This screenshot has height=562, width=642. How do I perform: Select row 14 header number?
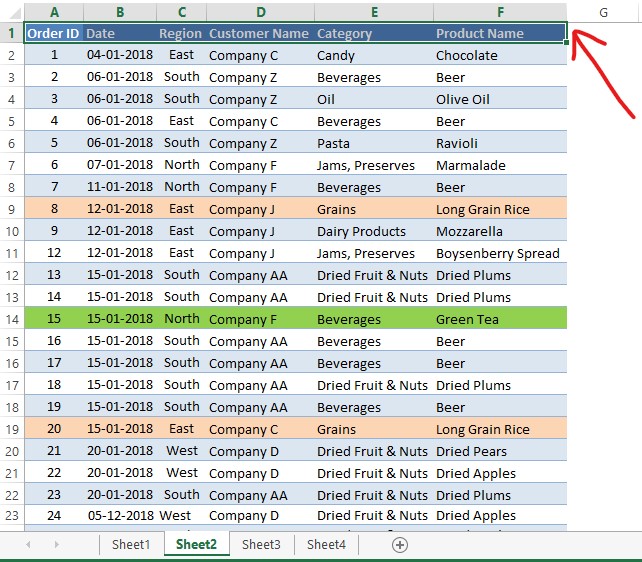pos(11,319)
